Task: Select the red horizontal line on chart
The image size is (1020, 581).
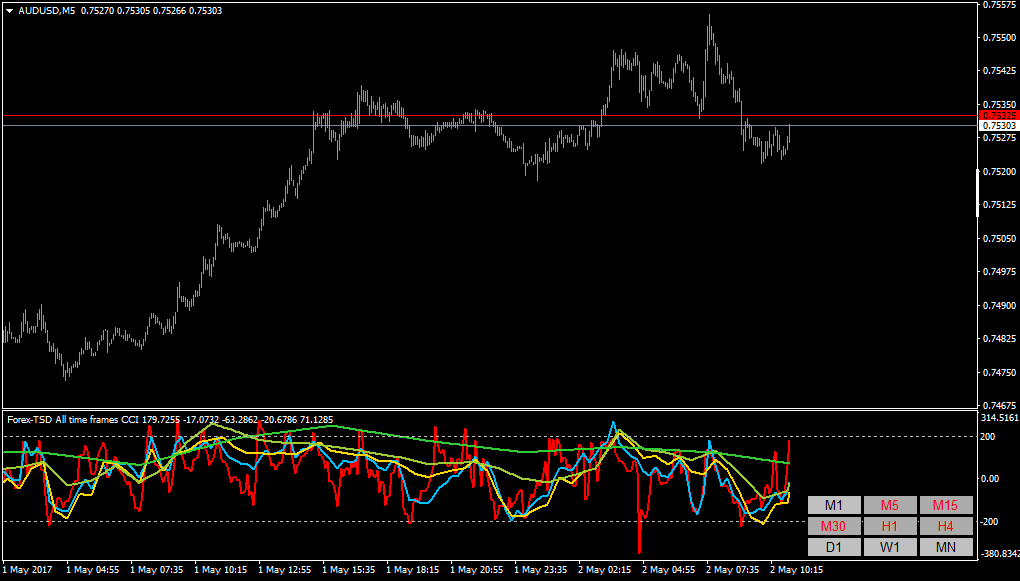Action: pyautogui.click(x=489, y=116)
